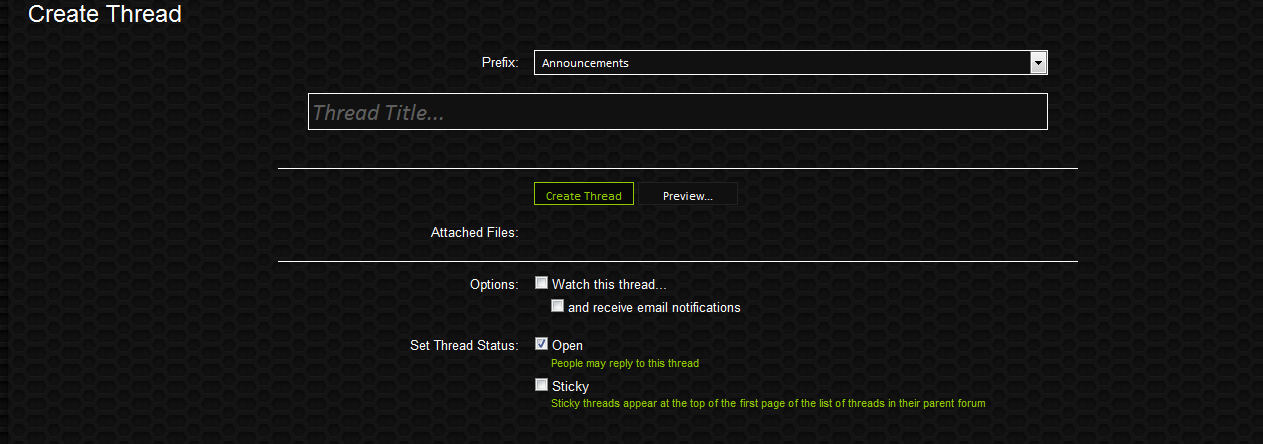Click the 'Create Thread' page heading
The width and height of the screenshot is (1263, 444).
[x=105, y=15]
